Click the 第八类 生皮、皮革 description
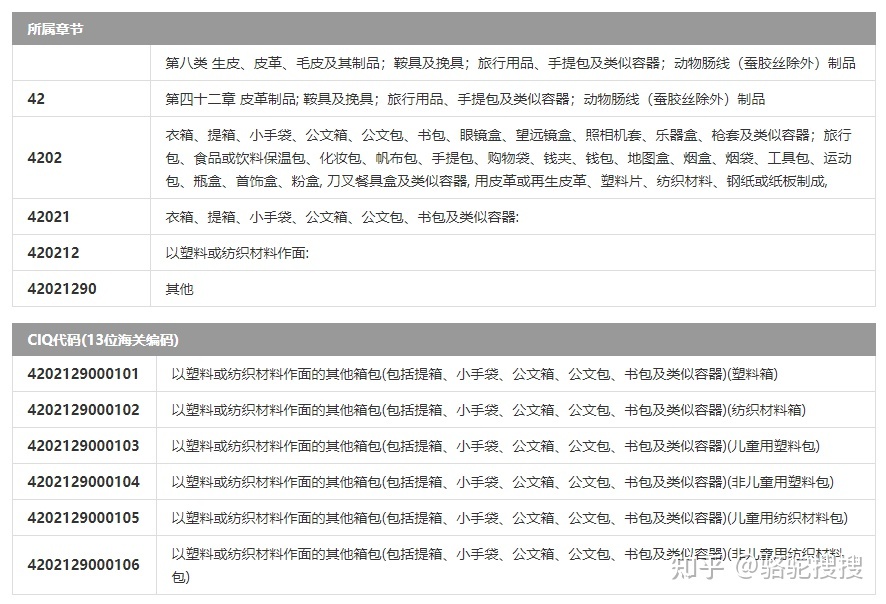 [x=510, y=63]
